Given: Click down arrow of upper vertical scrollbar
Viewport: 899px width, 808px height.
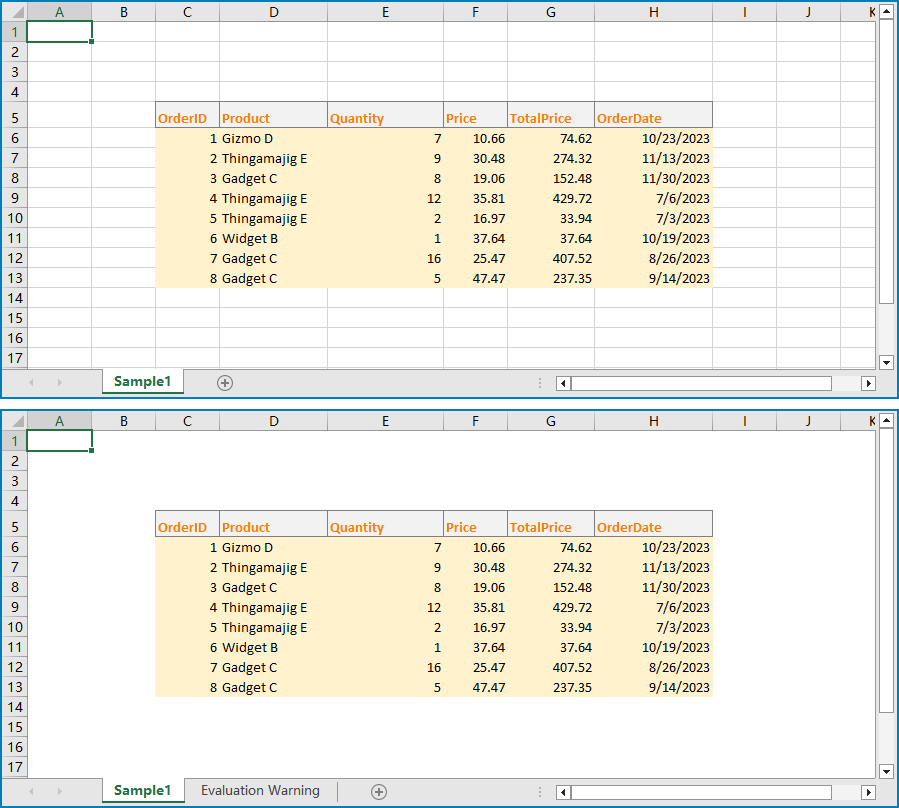Looking at the screenshot, I should click(886, 362).
